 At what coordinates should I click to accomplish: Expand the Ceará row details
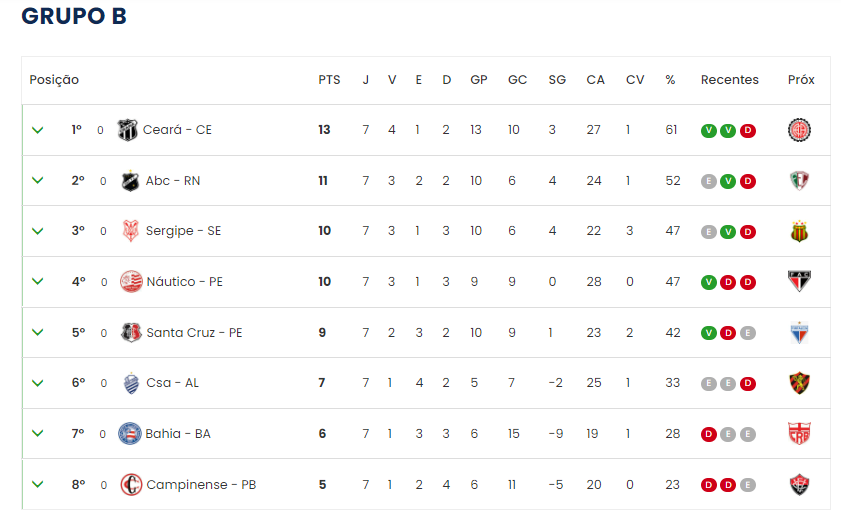click(x=38, y=130)
